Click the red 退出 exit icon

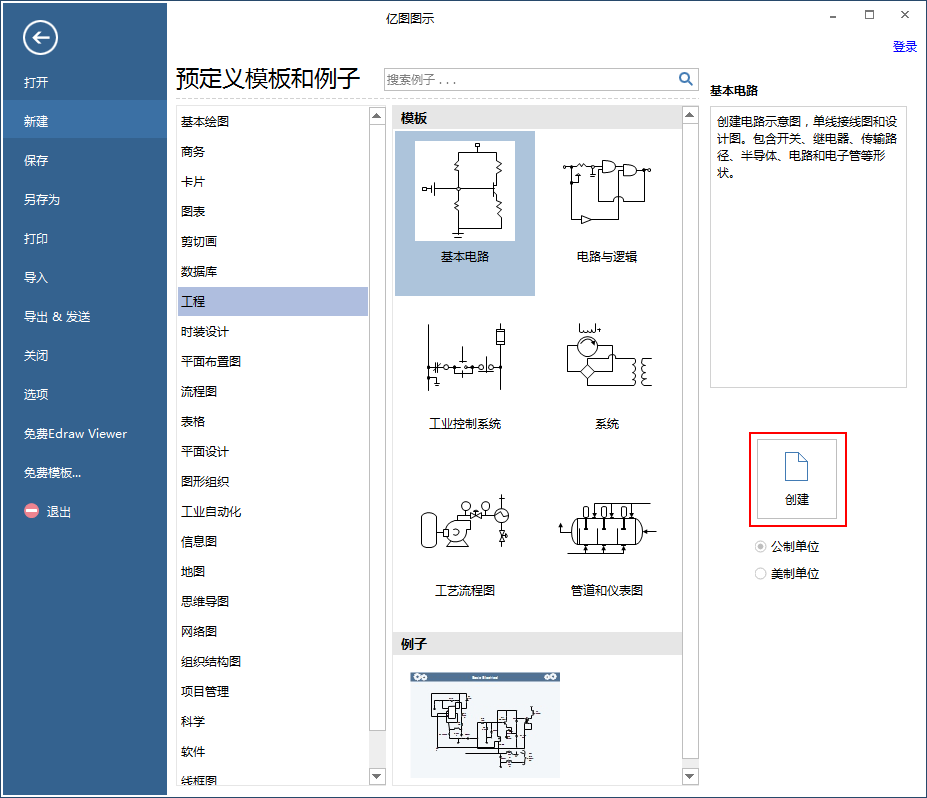coord(31,511)
